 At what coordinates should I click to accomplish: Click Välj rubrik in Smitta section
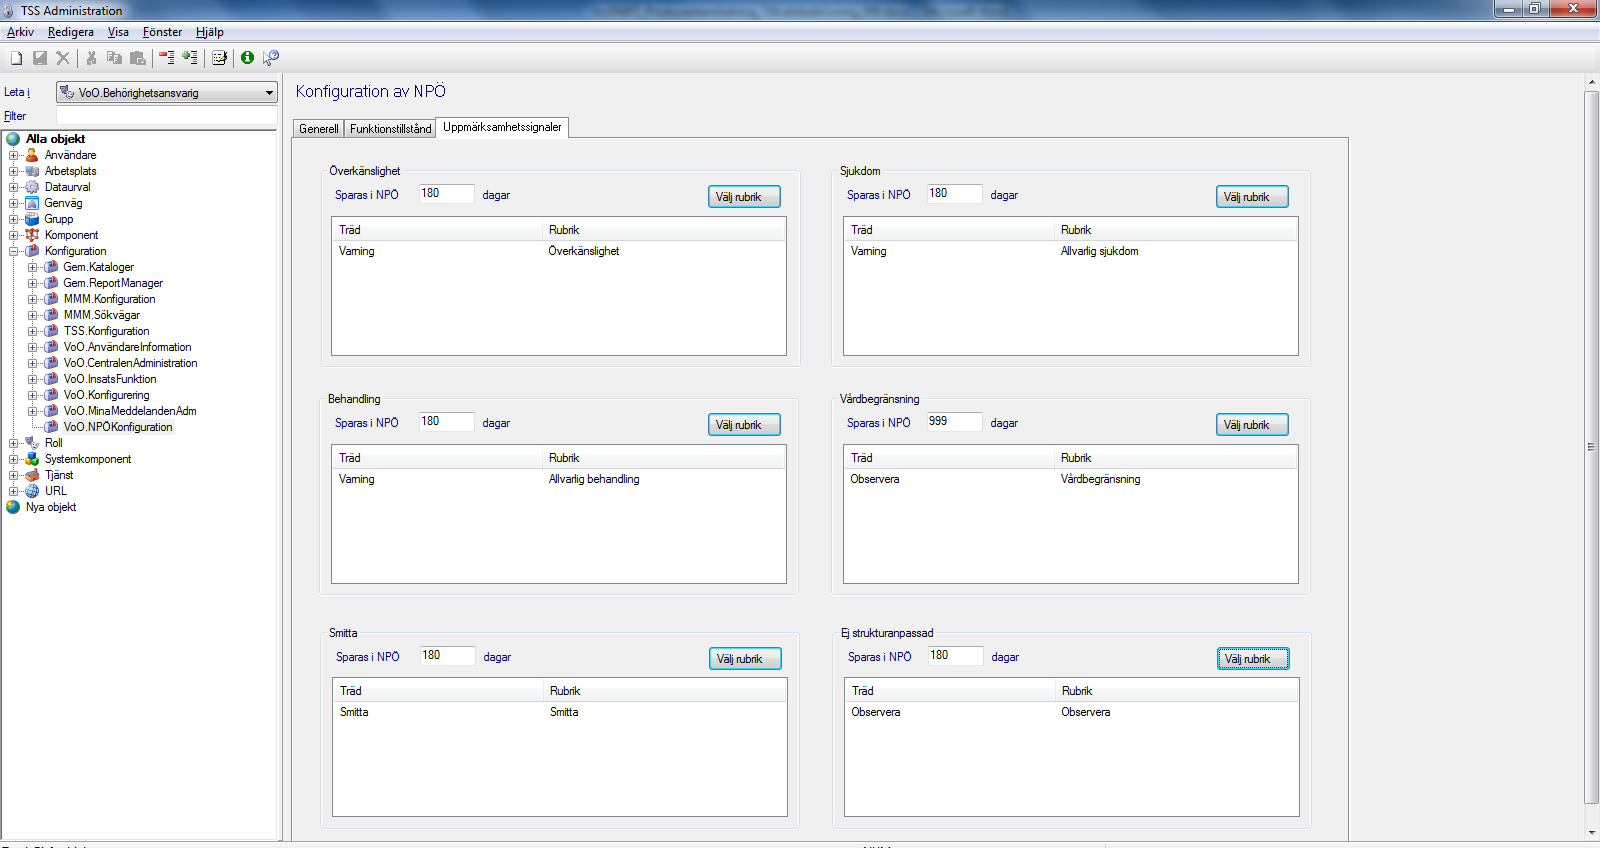(x=745, y=659)
